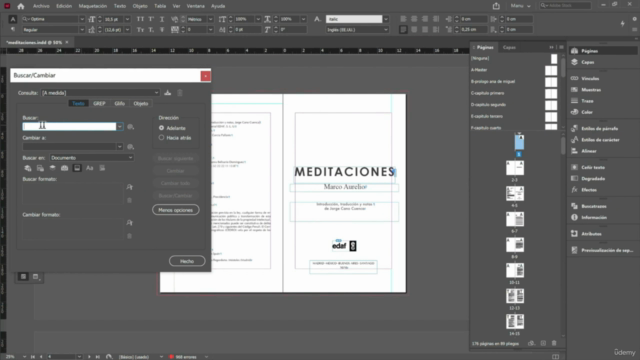This screenshot has width=640, height=360.
Task: Apply Strikethrough formatting
Action: pyautogui.click(x=162, y=30)
